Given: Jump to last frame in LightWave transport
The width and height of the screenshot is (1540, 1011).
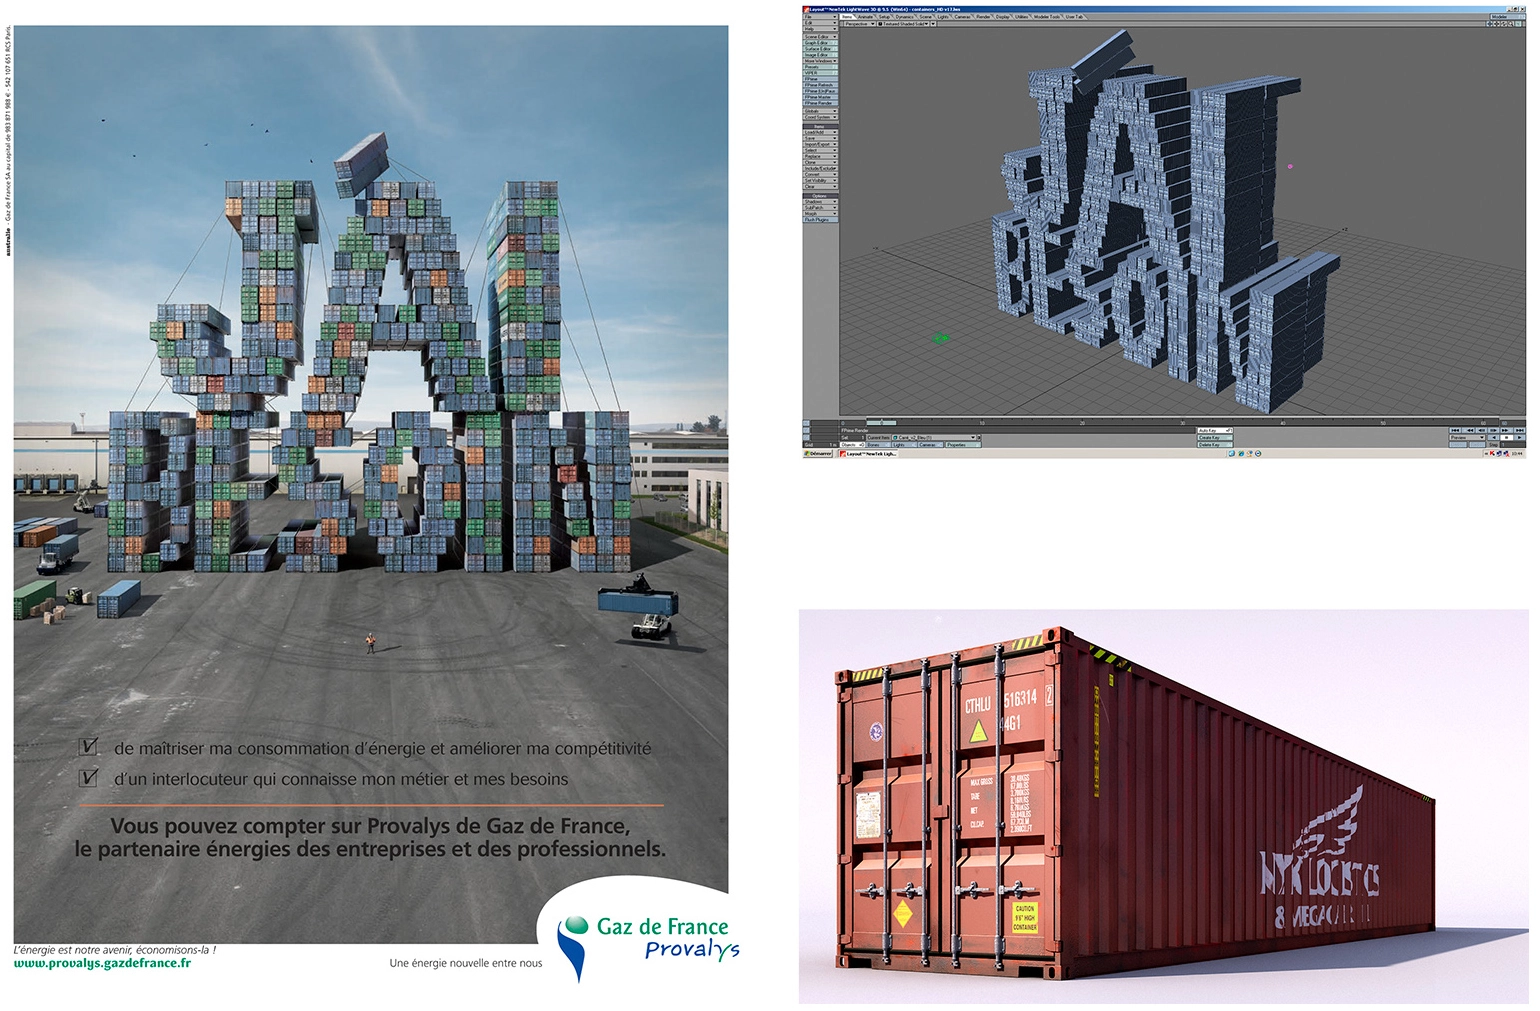Looking at the screenshot, I should pos(1519,430).
